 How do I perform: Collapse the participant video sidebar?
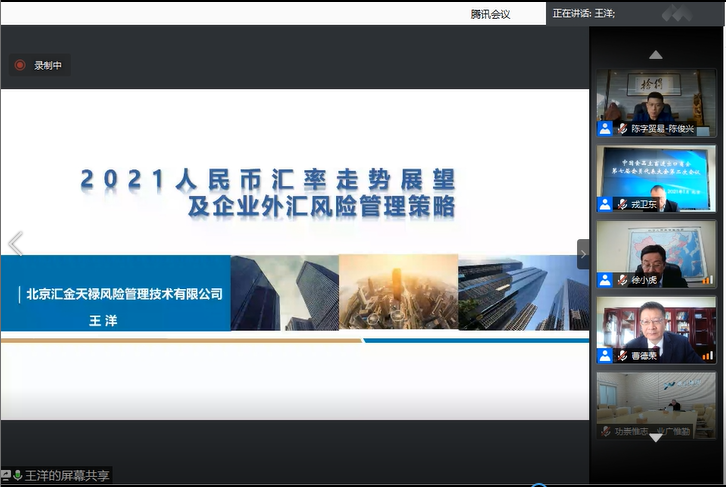pos(583,254)
